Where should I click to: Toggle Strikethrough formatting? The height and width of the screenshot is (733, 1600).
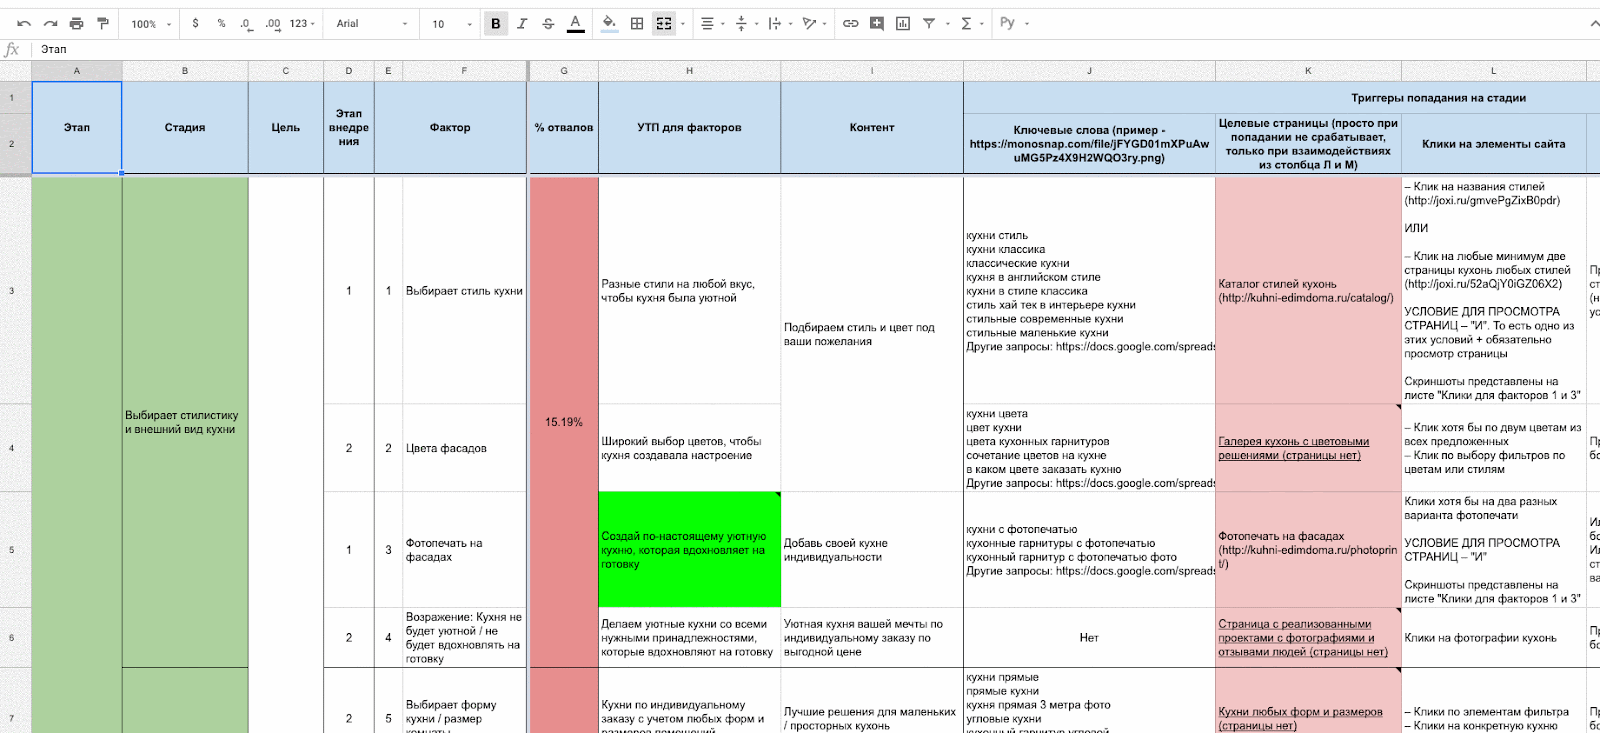pos(548,23)
